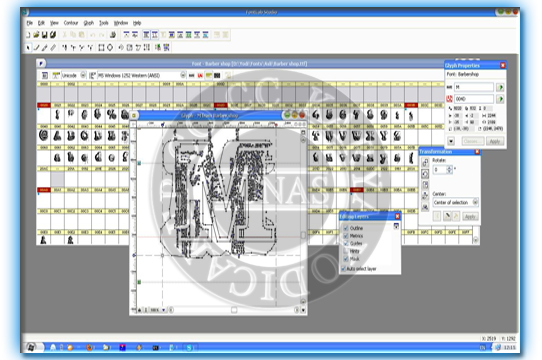Click the Save font disk icon

click(45, 35)
